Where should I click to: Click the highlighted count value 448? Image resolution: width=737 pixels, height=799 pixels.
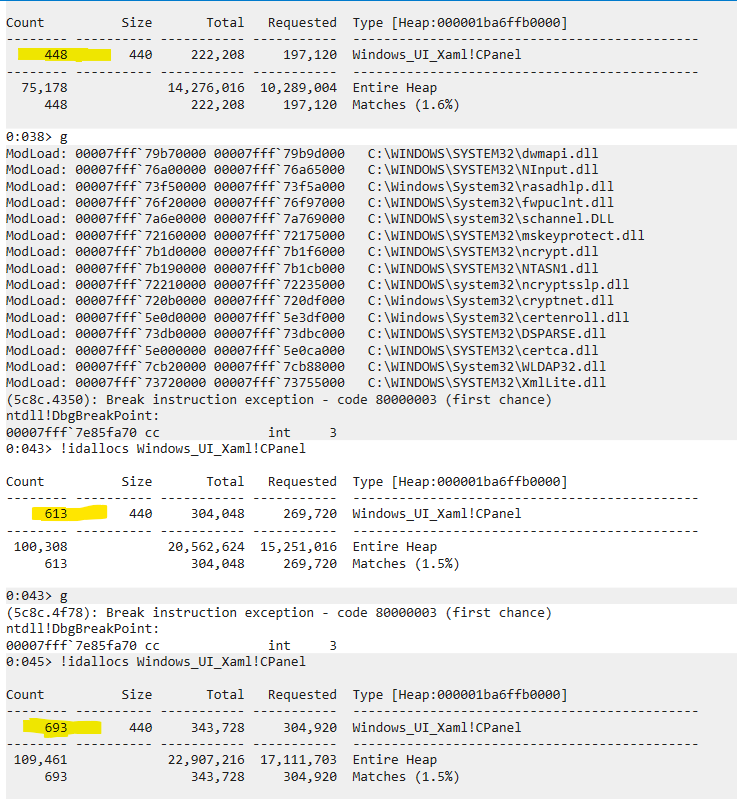[x=56, y=55]
